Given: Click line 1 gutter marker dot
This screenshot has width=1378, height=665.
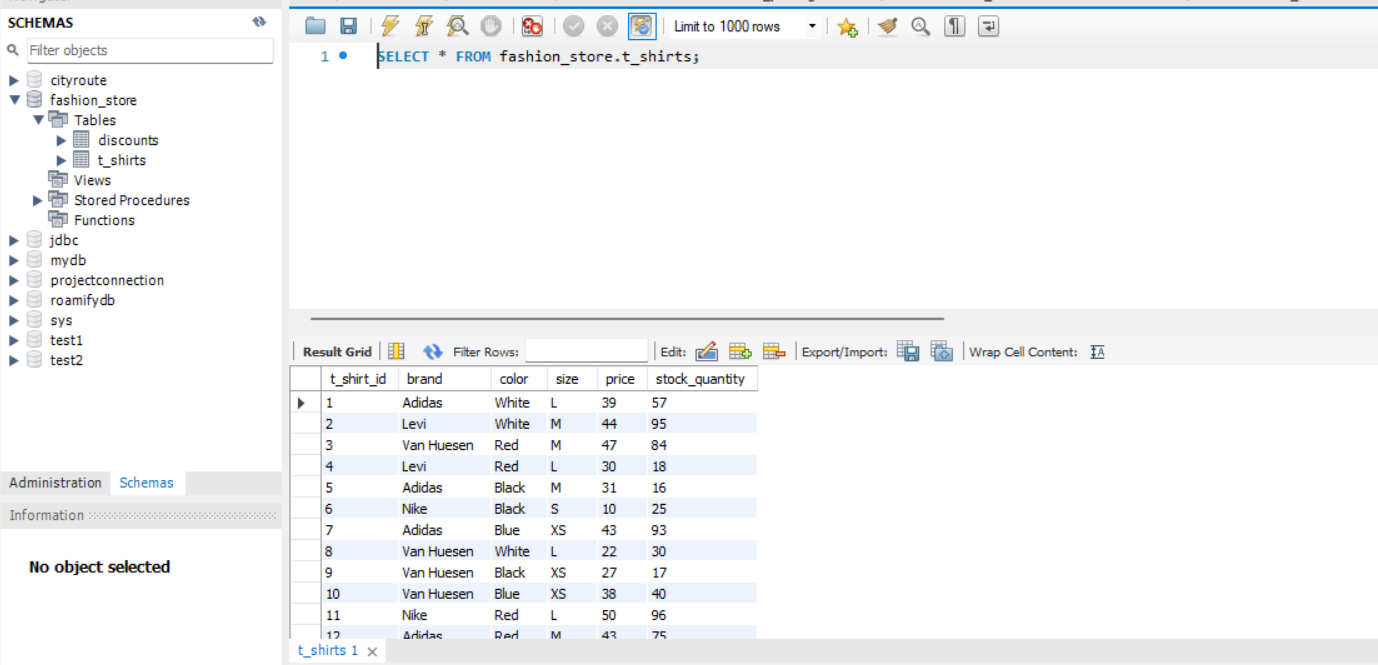Looking at the screenshot, I should point(343,56).
